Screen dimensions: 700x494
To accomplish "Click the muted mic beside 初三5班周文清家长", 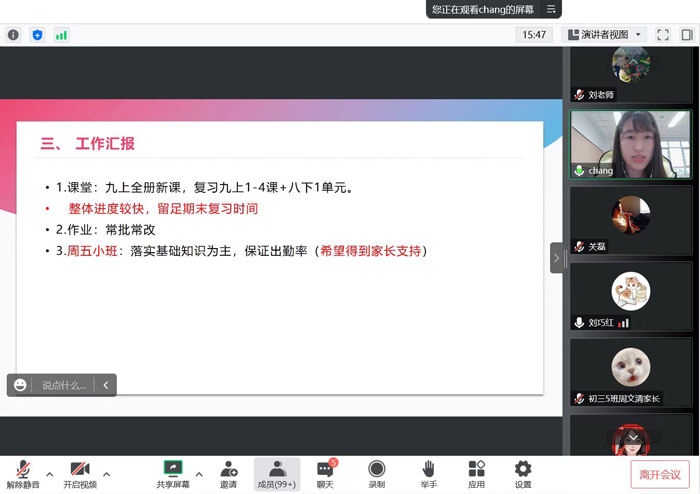I will tap(579, 398).
